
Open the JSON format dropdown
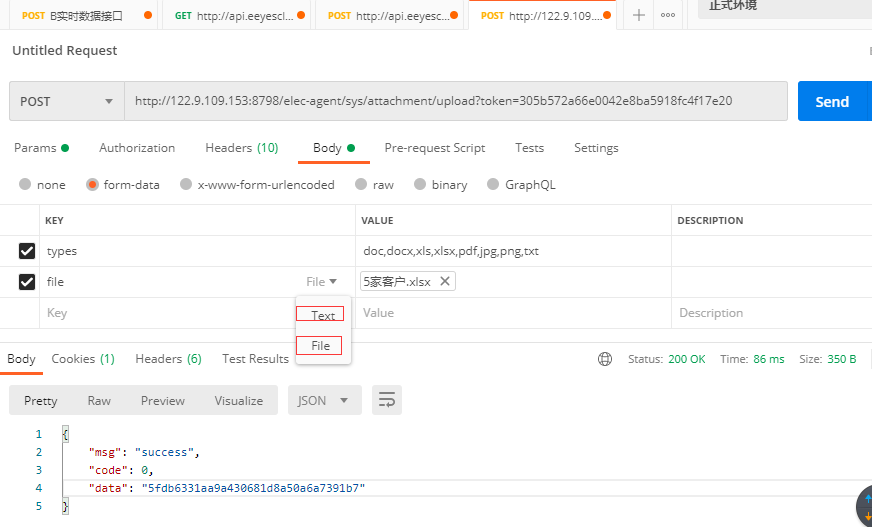[325, 400]
